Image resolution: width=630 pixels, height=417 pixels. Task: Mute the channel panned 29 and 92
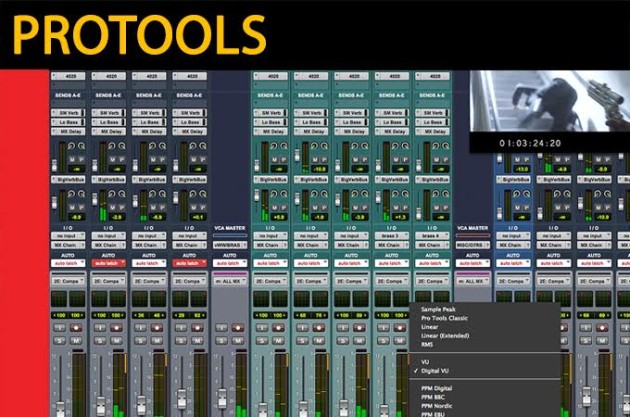click(198, 341)
